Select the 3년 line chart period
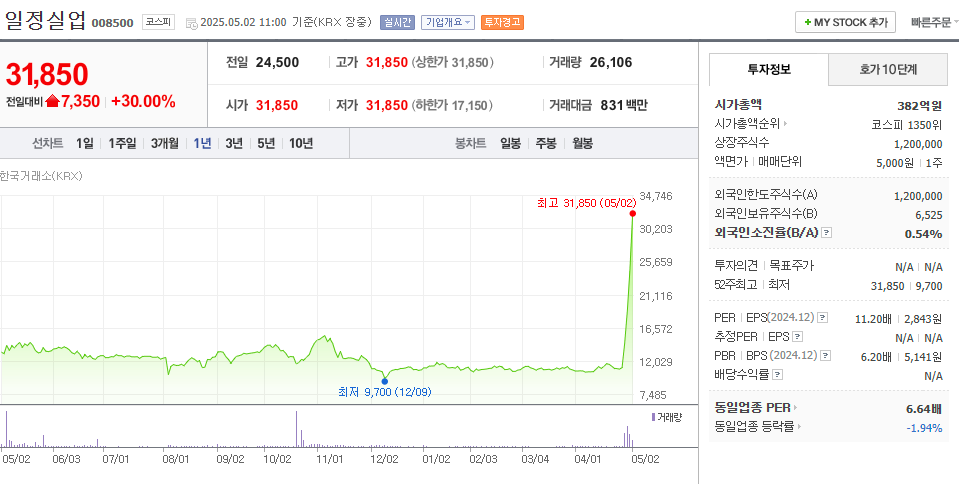 pyautogui.click(x=234, y=143)
